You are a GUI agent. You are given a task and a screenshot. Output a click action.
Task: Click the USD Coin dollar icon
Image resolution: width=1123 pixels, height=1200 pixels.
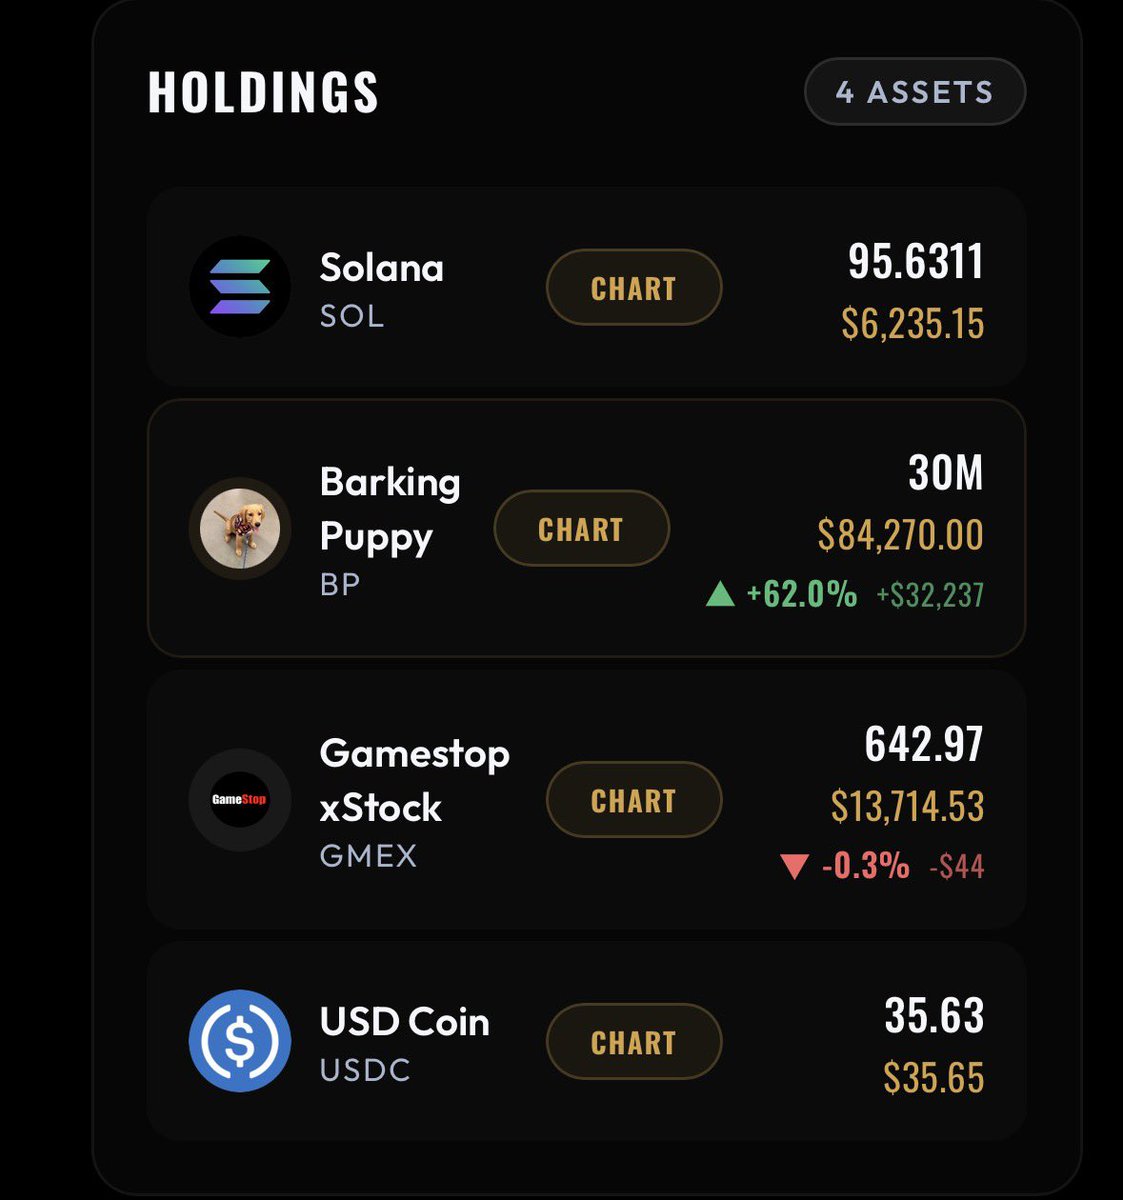tap(240, 1041)
